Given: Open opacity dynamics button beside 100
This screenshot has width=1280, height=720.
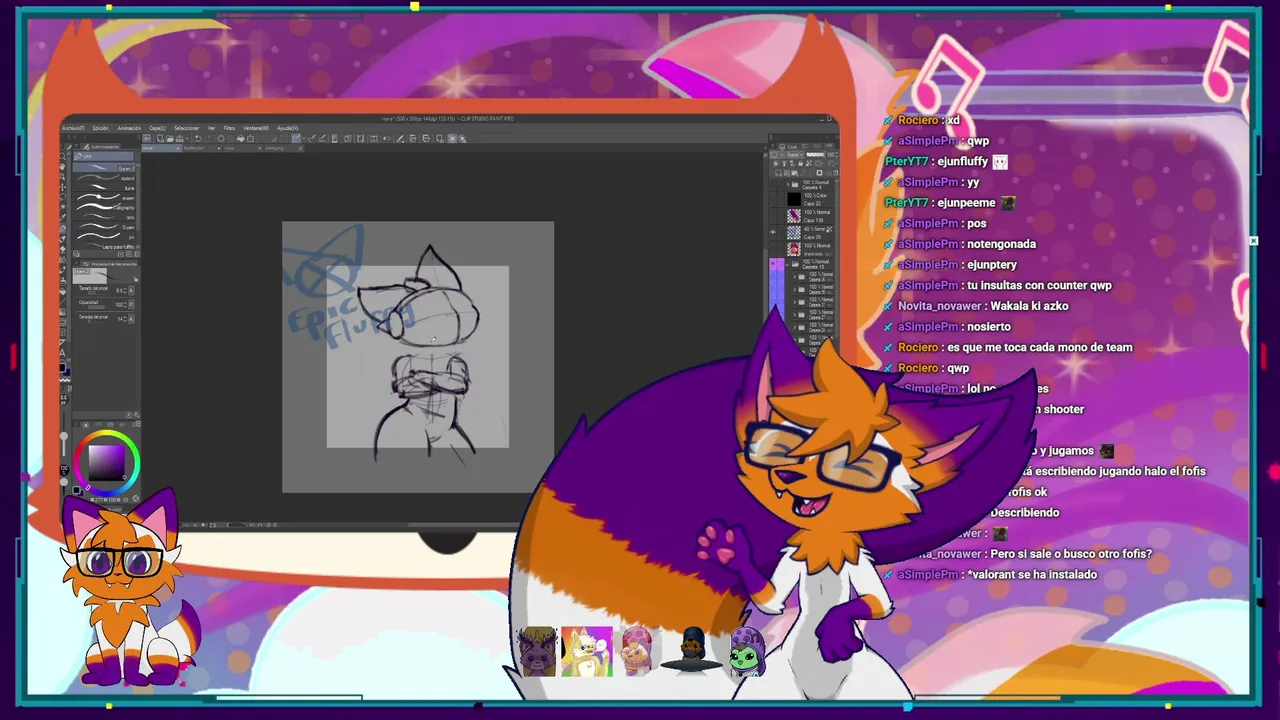Looking at the screenshot, I should click(x=131, y=304).
